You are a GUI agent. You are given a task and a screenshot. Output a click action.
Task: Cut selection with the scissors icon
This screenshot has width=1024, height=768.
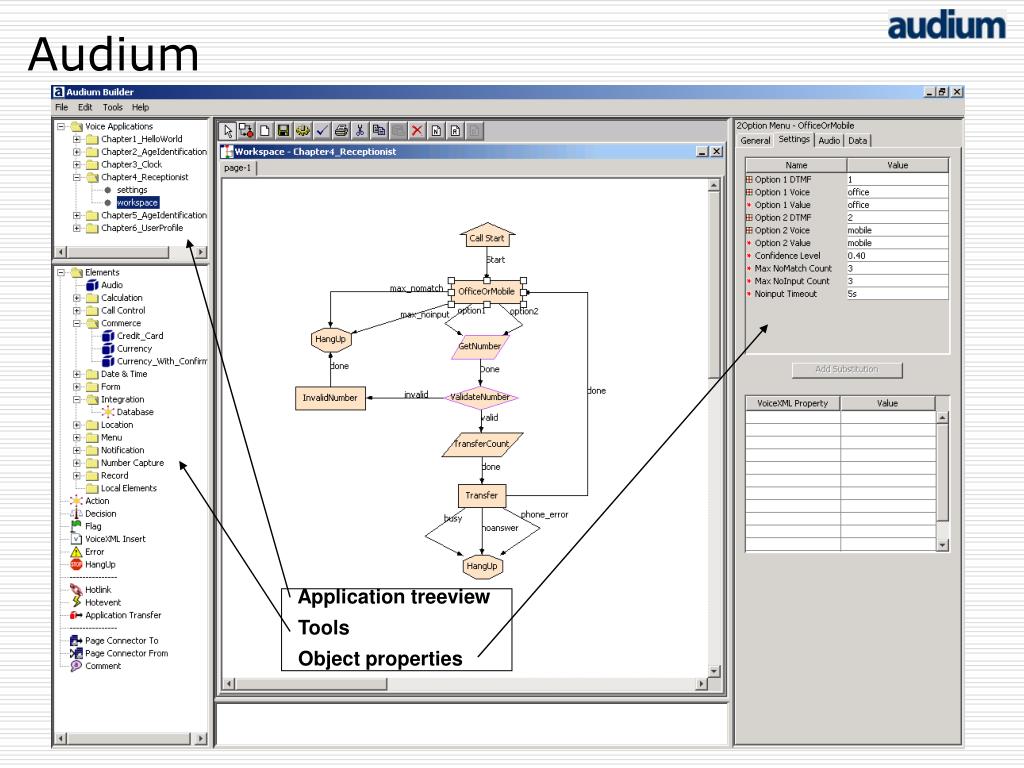click(359, 131)
